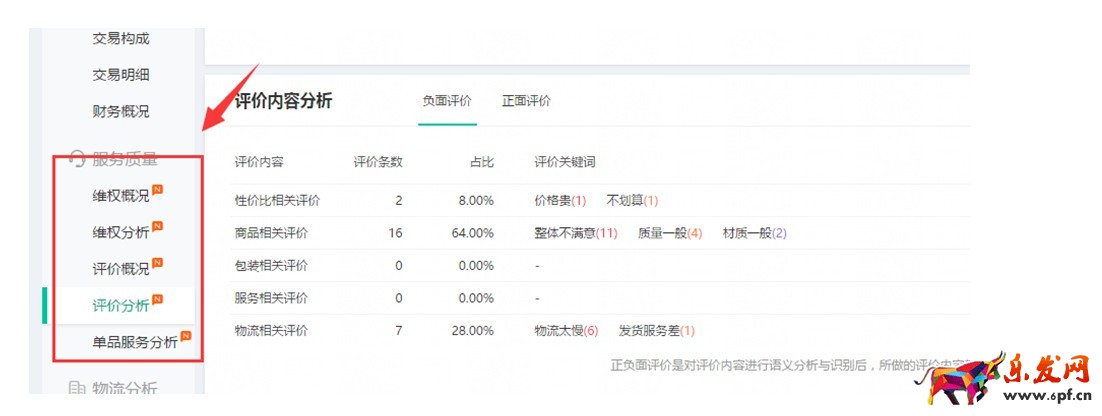Open the 维权分析 sidebar page

(121, 232)
